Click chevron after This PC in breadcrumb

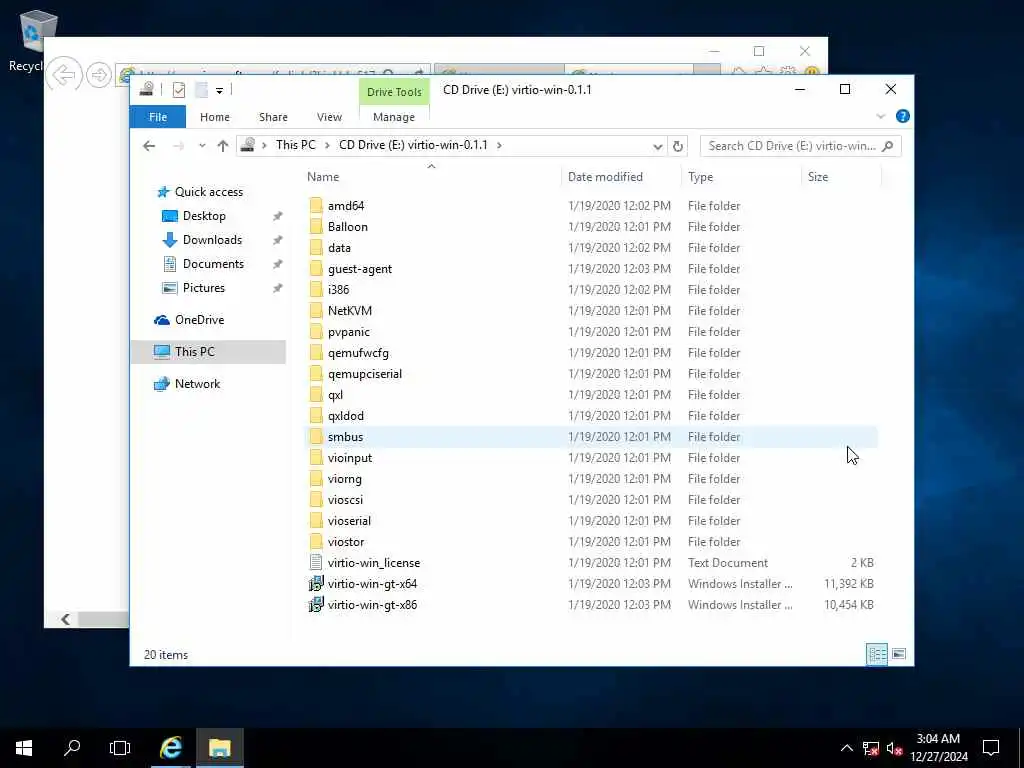[327, 145]
